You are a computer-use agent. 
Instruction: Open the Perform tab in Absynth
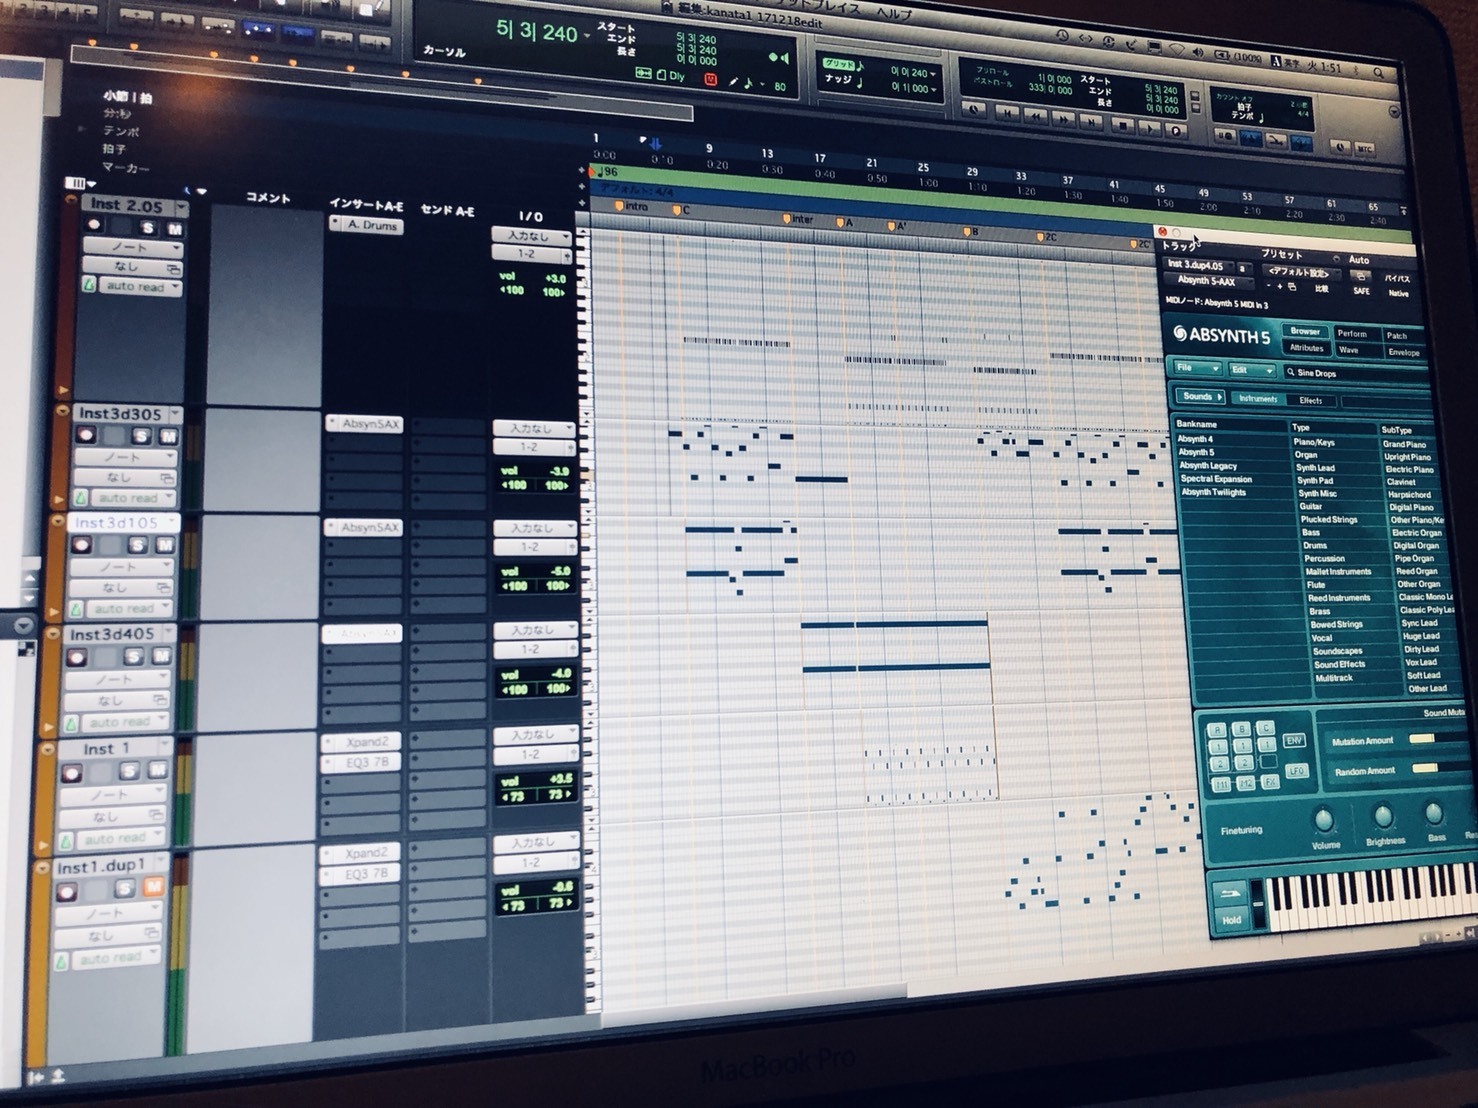point(1357,334)
